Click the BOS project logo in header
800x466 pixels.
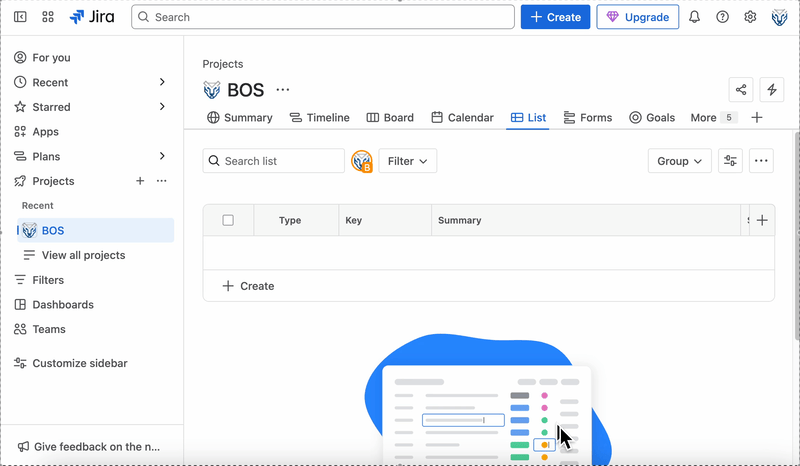(x=212, y=90)
